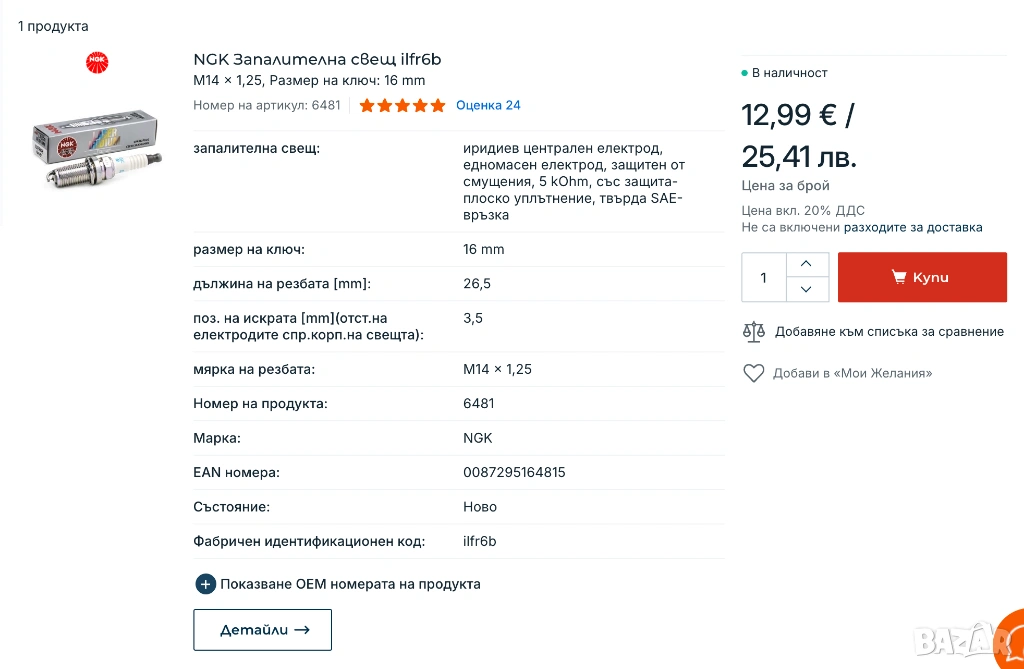Click the arrow icon in Детайли
1024x669 pixels.
[x=302, y=630]
